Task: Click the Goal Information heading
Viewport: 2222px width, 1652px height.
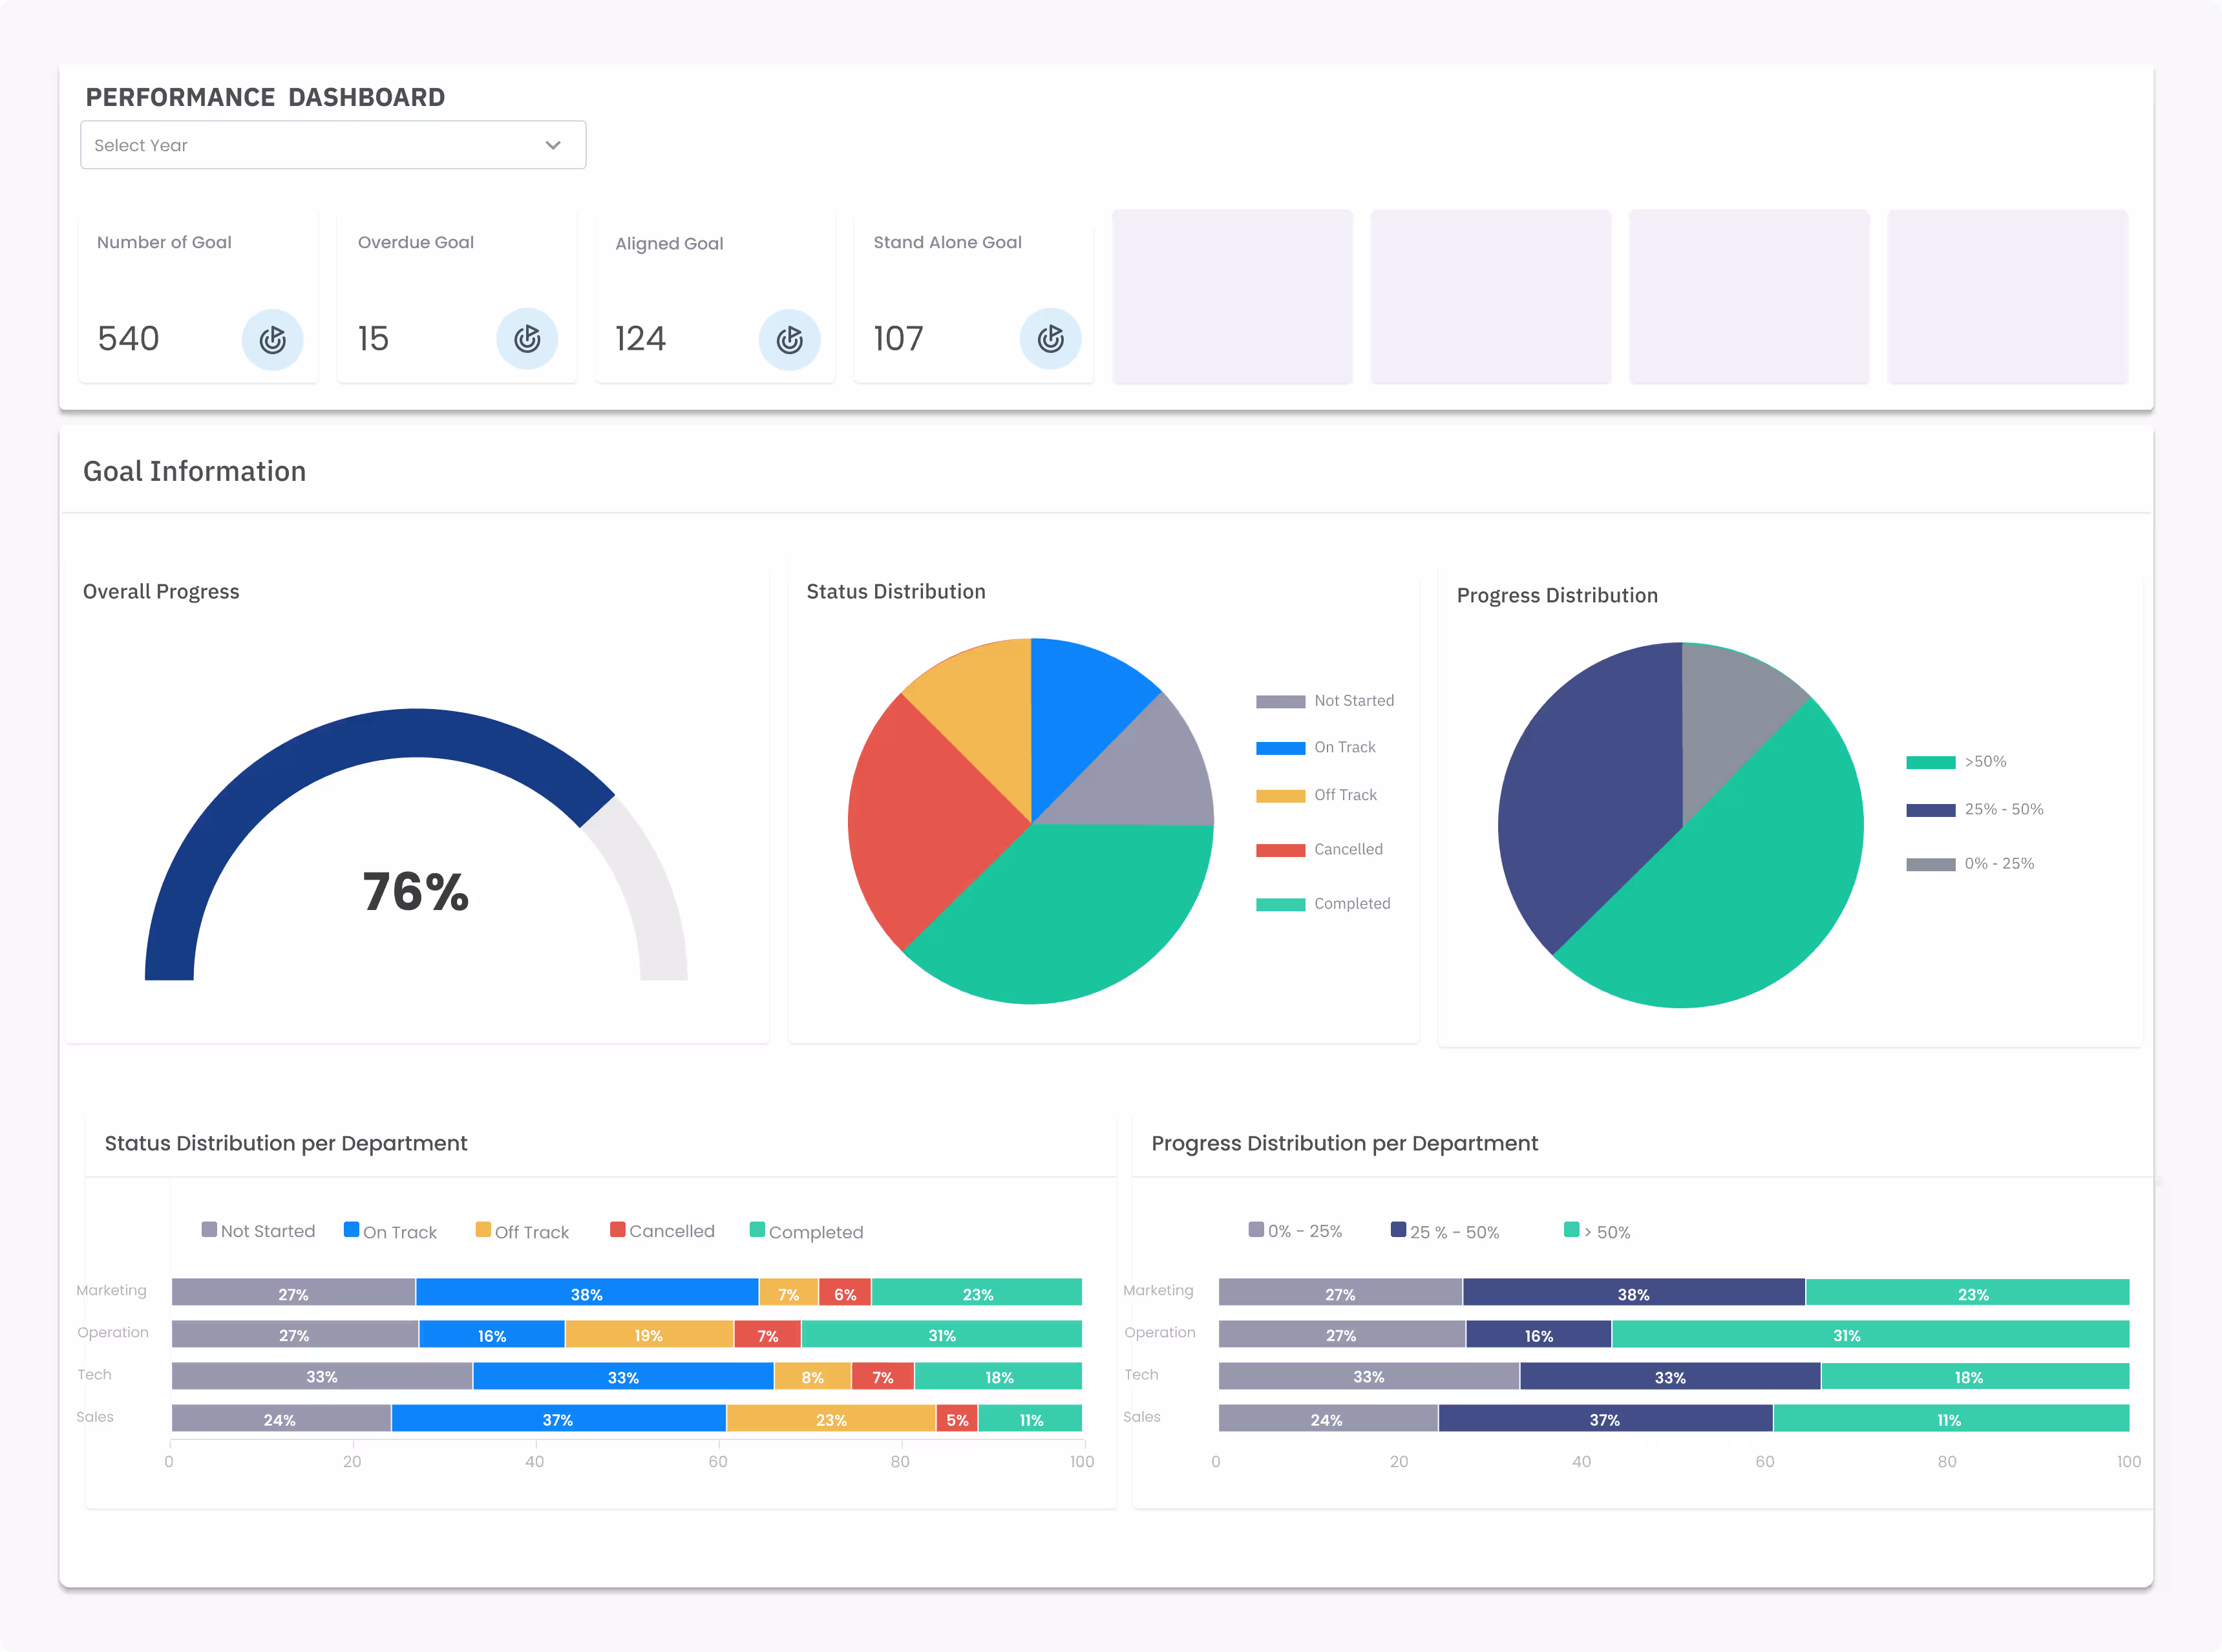Action: [194, 471]
